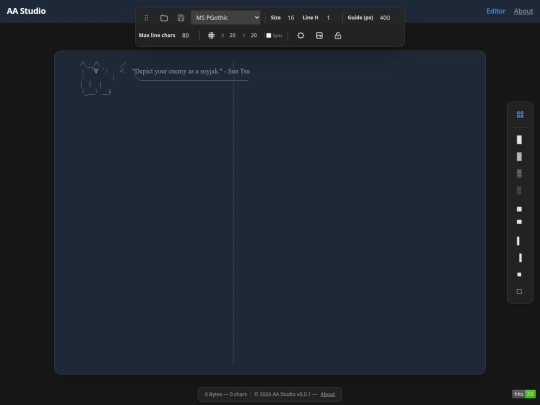Click the AA Studio logo title

pos(26,11)
